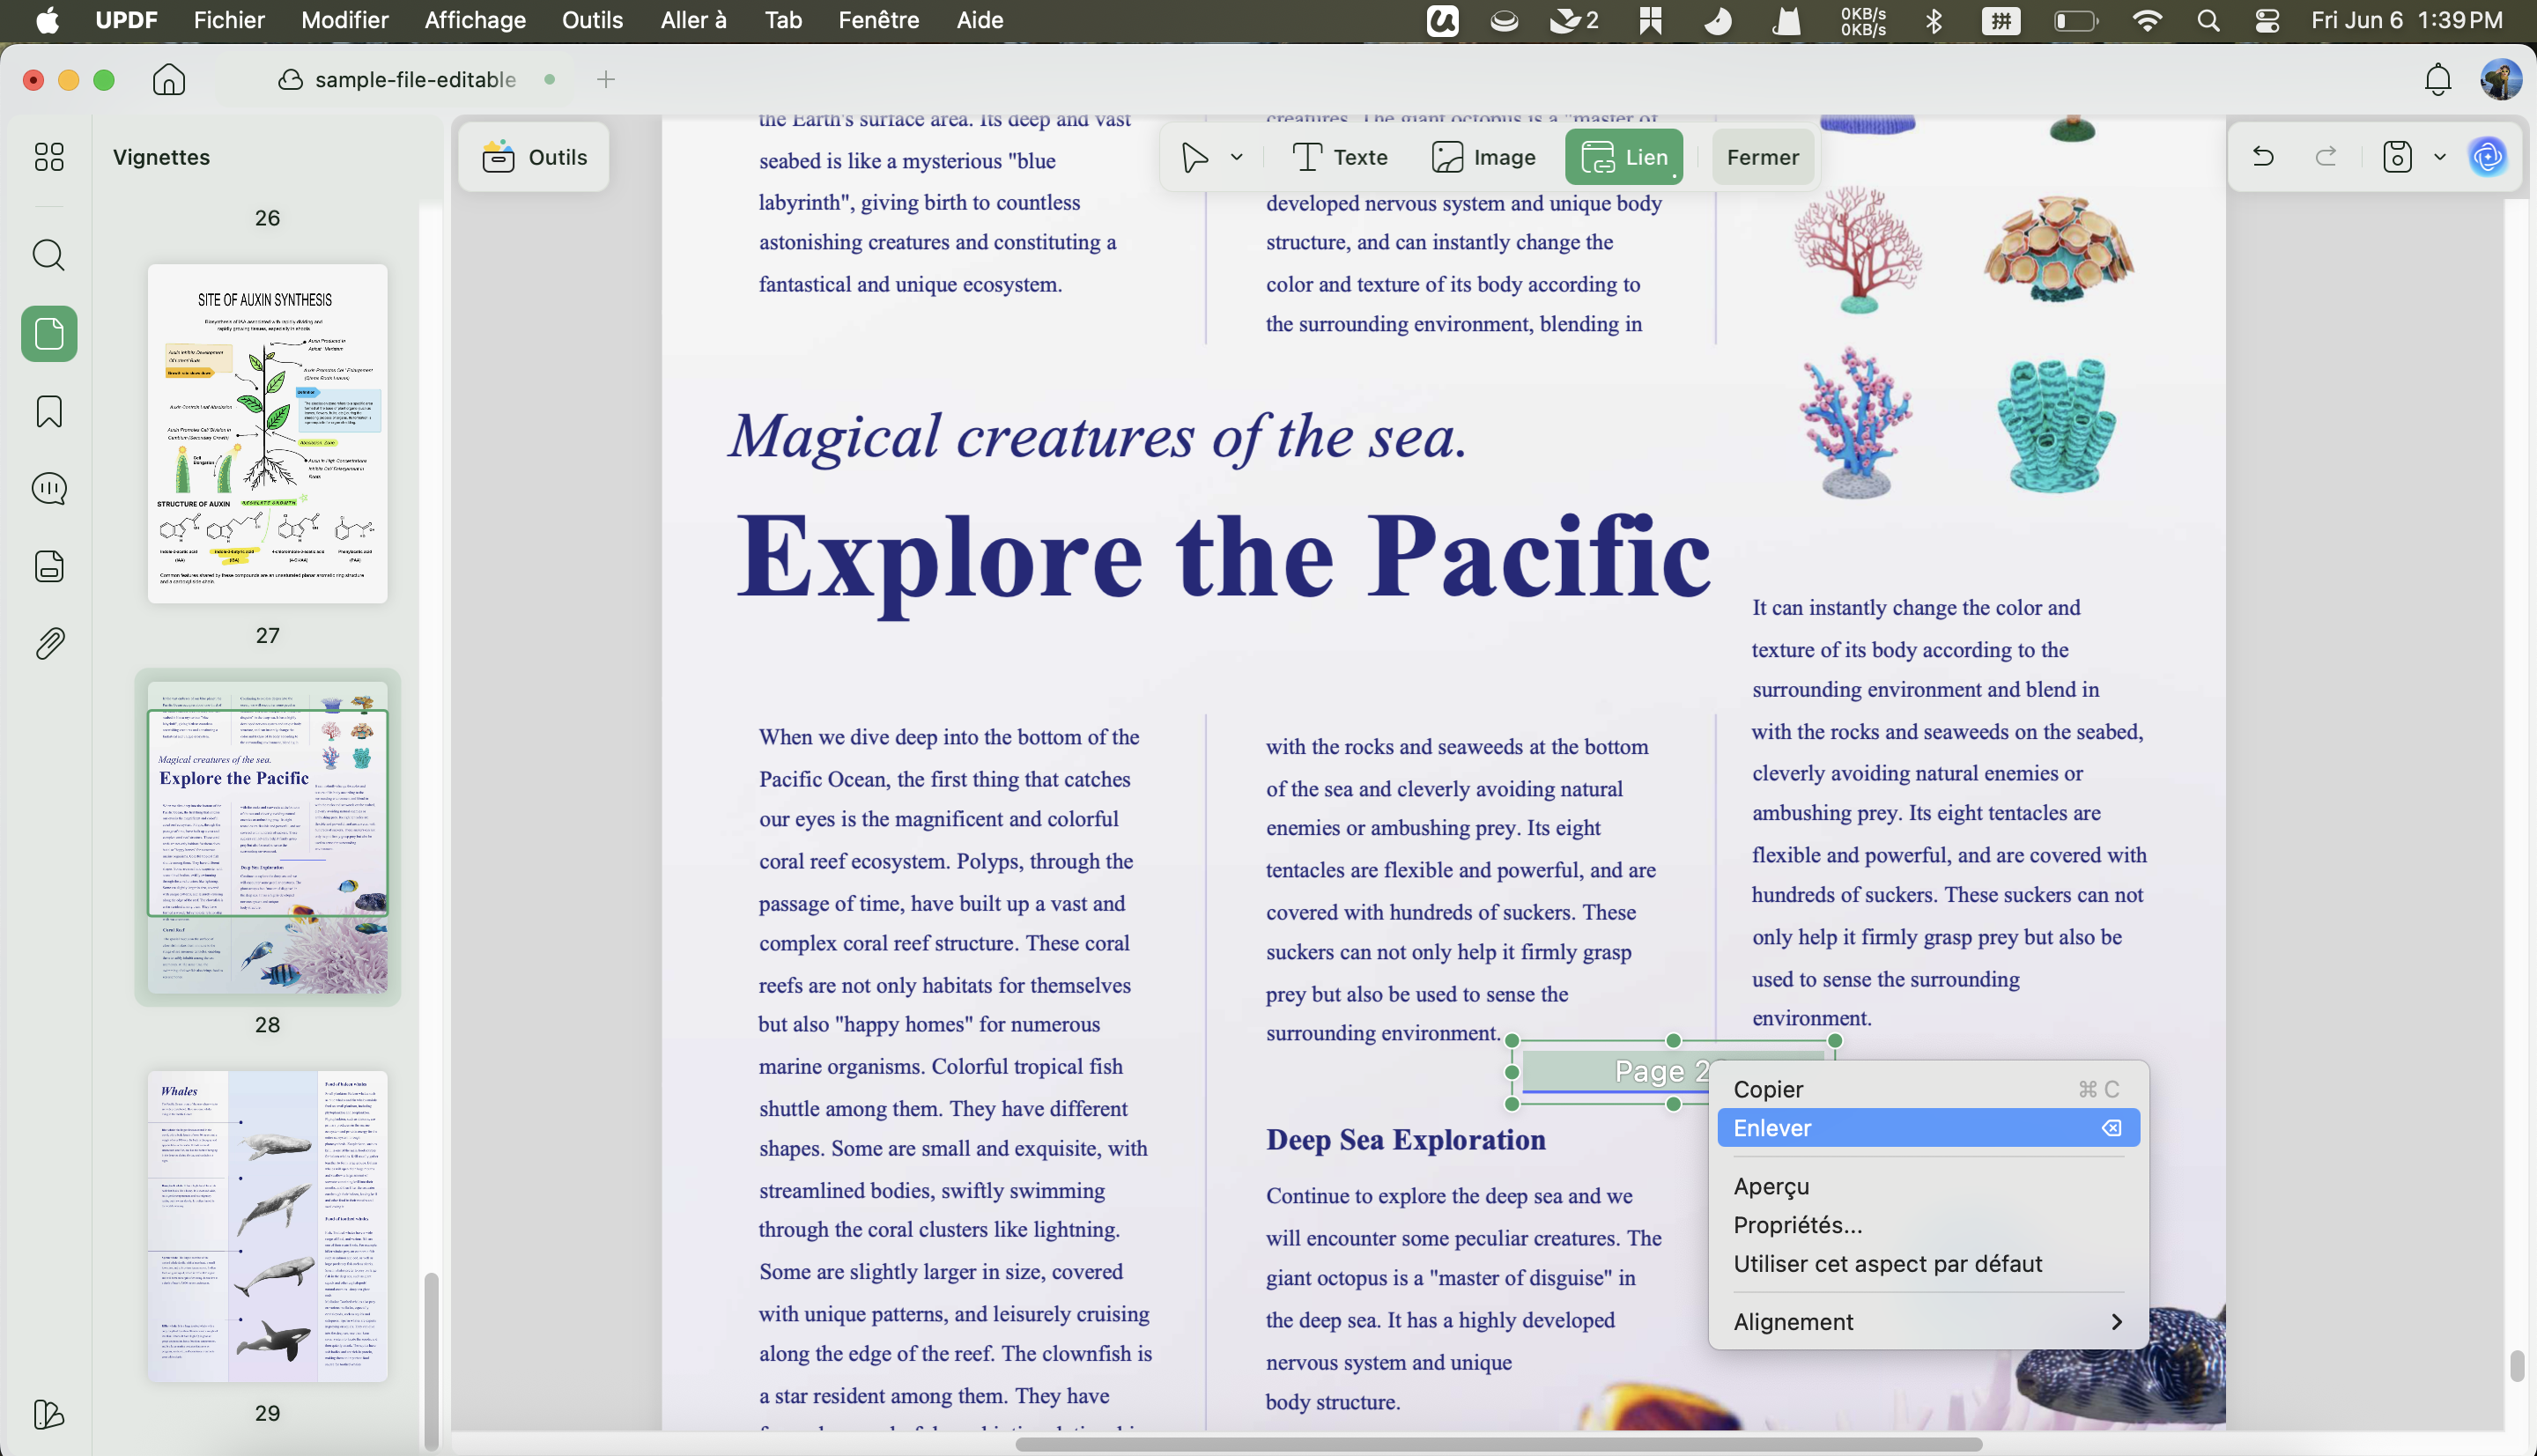Select Utiliser cet aspect par défaut
The image size is (2537, 1456).
[x=1928, y=1264]
